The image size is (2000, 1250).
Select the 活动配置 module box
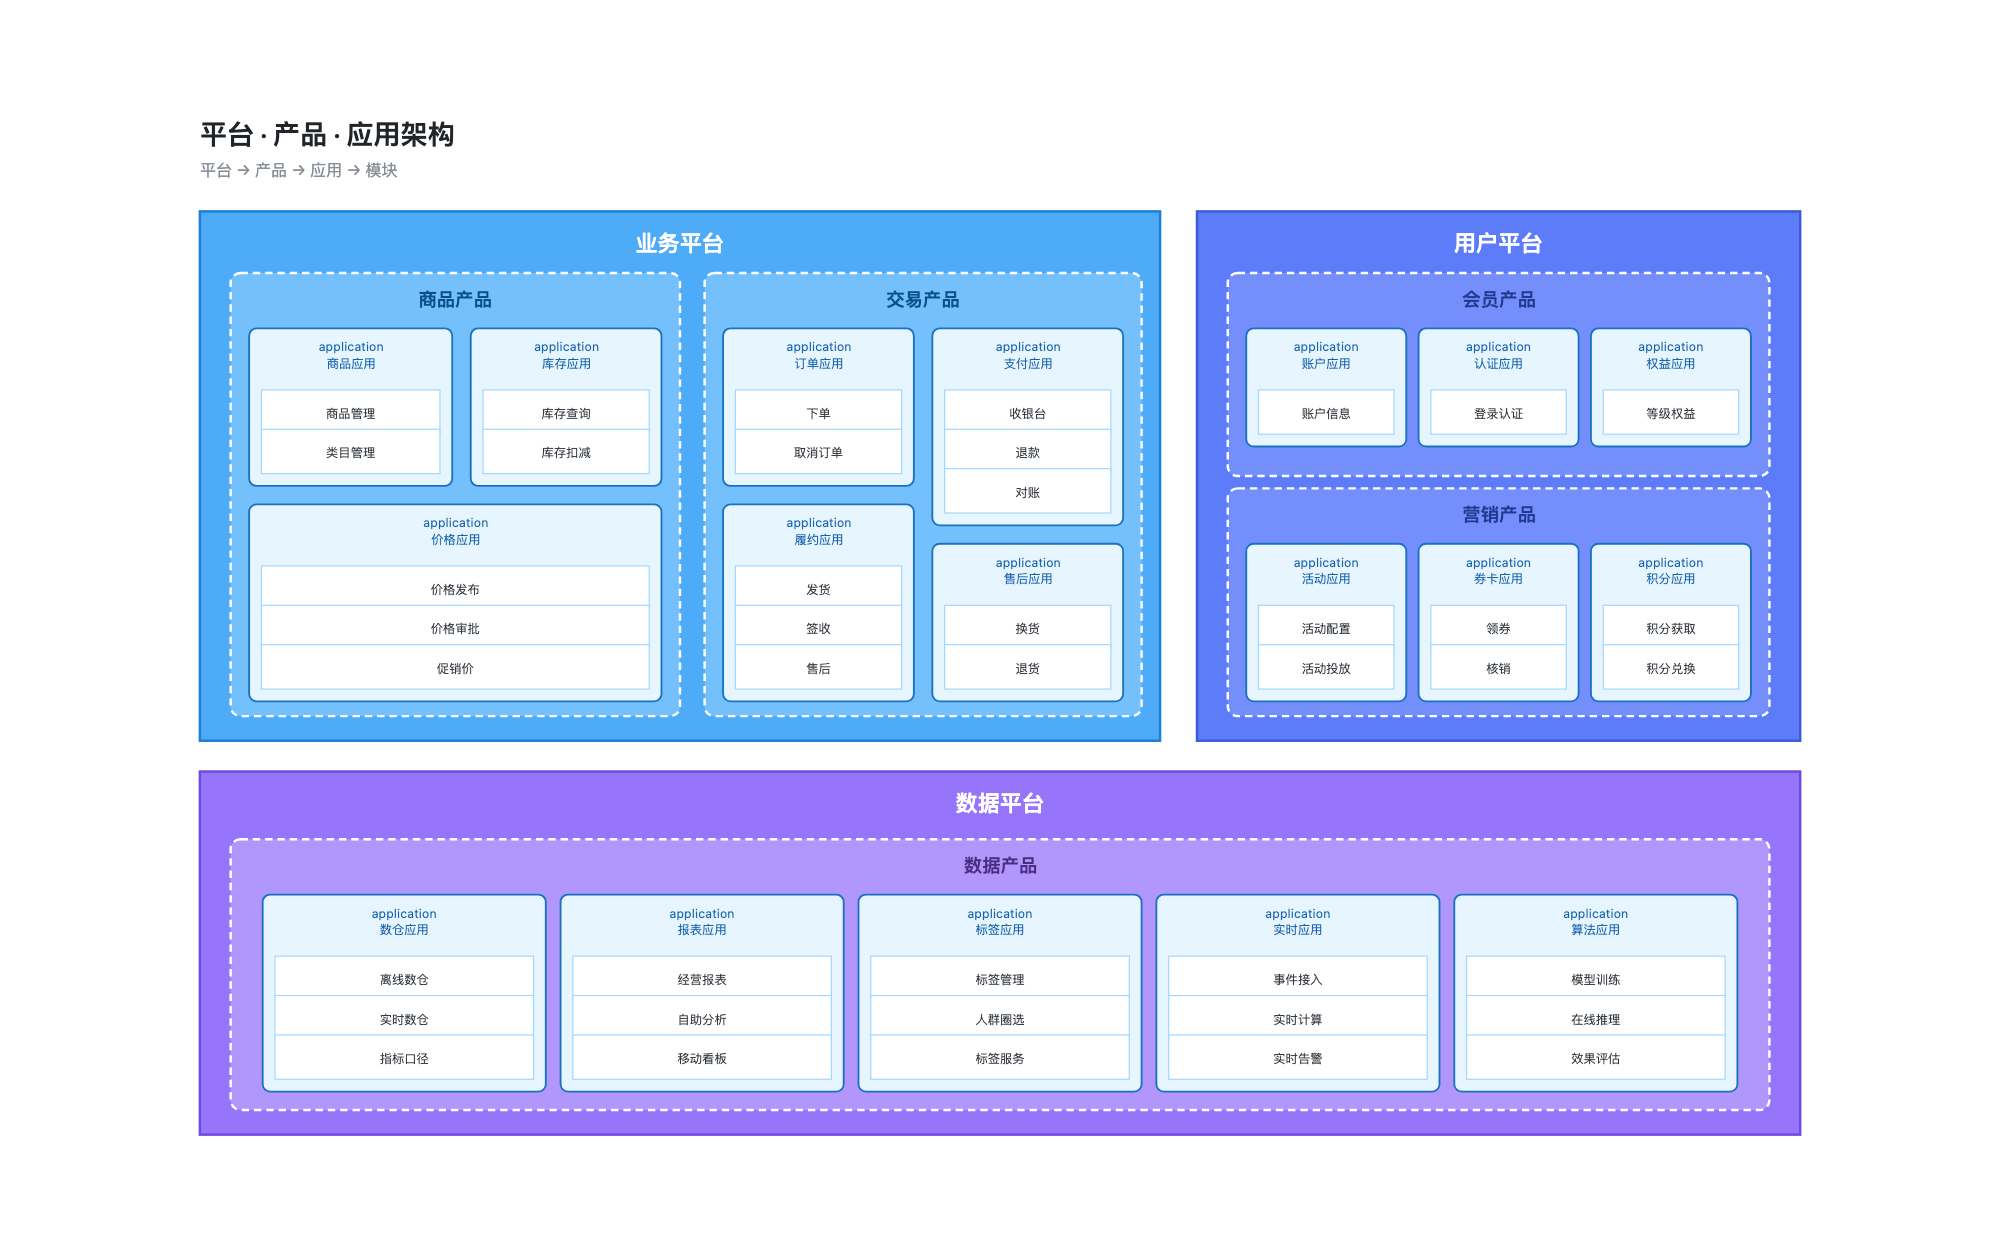(x=1326, y=626)
